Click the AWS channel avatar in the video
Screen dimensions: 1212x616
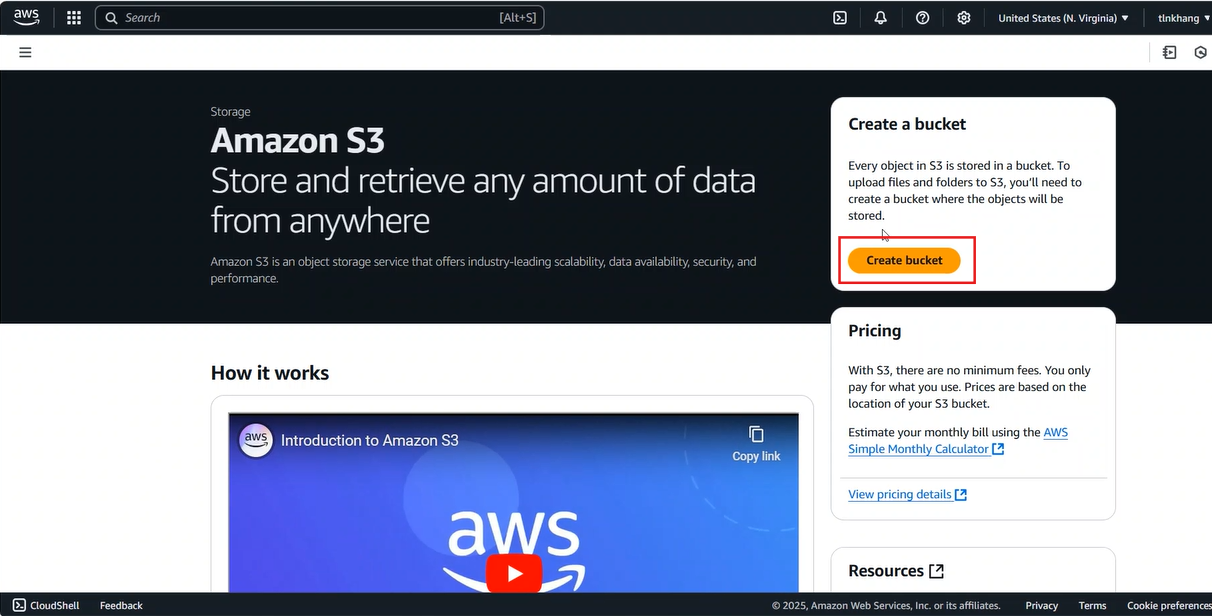pos(256,440)
